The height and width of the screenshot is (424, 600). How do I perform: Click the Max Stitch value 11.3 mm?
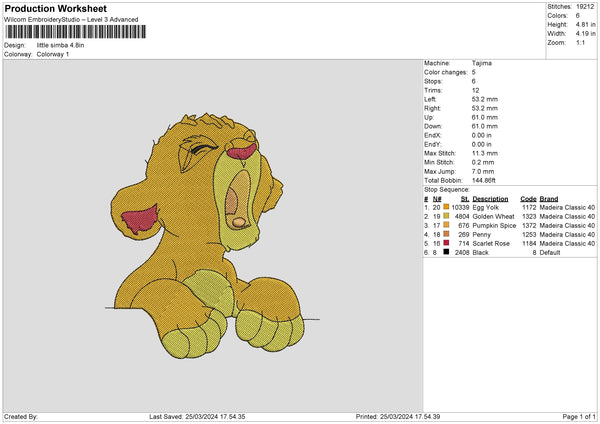coord(485,153)
